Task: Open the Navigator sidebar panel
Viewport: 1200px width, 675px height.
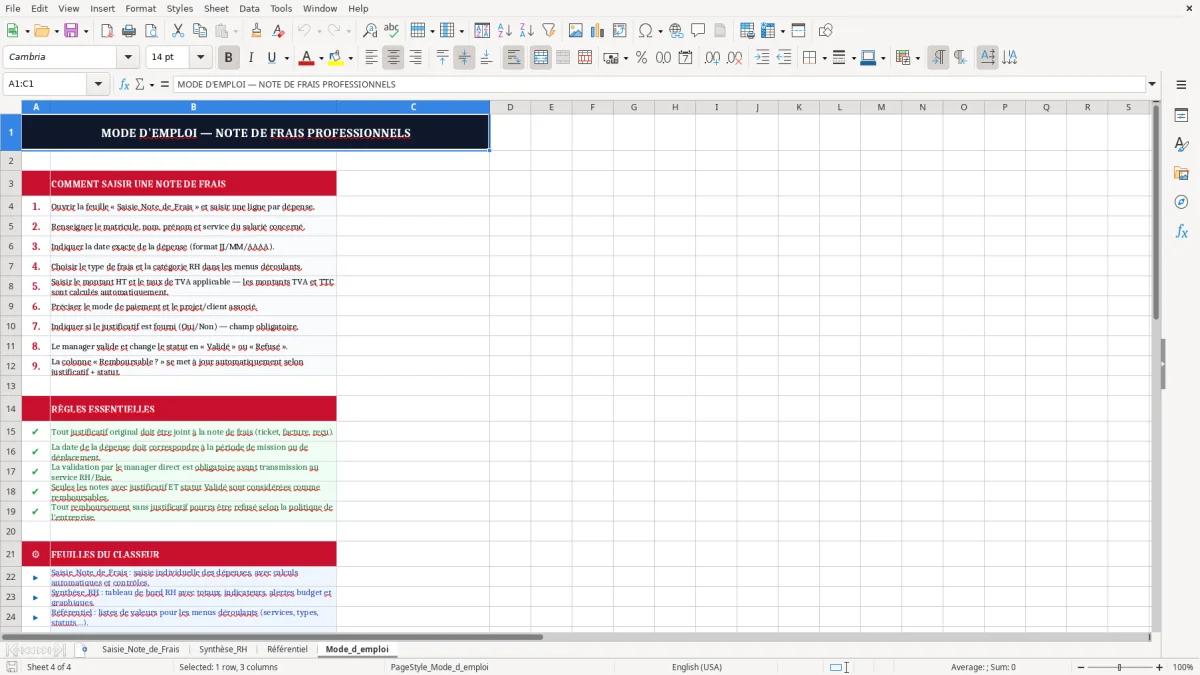Action: click(1181, 202)
